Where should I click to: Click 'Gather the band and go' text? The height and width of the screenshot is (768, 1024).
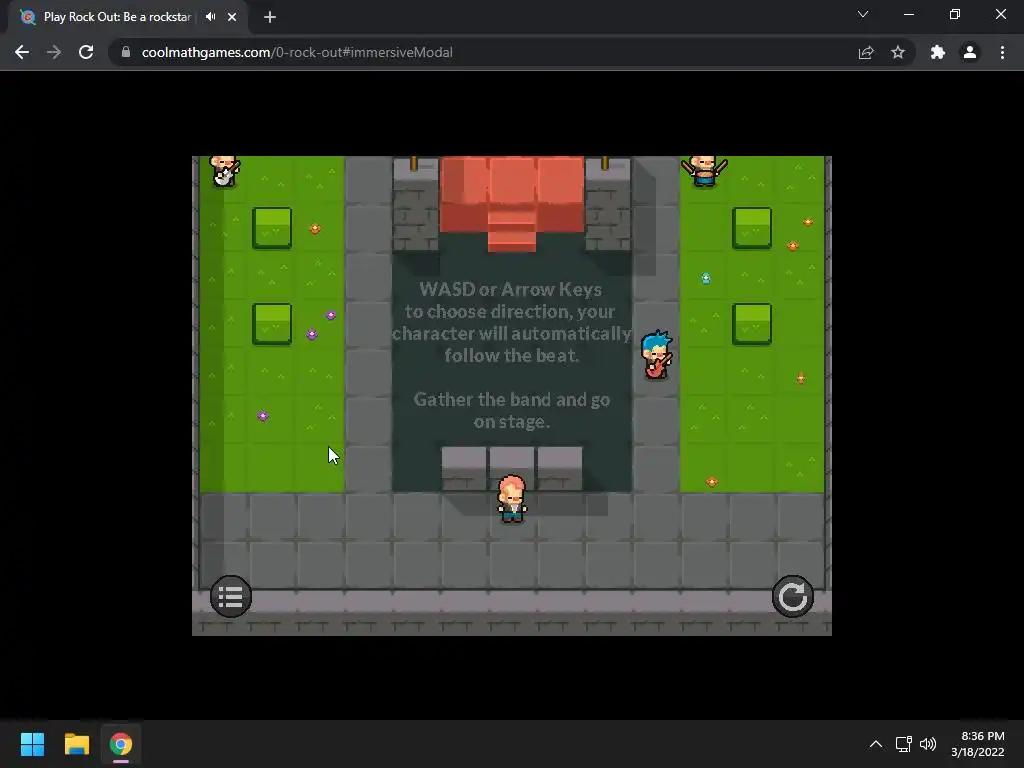point(511,399)
